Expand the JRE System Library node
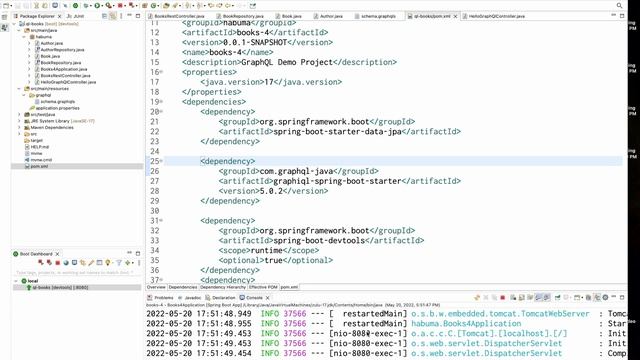Screen dimensions: 640x360 (19, 121)
